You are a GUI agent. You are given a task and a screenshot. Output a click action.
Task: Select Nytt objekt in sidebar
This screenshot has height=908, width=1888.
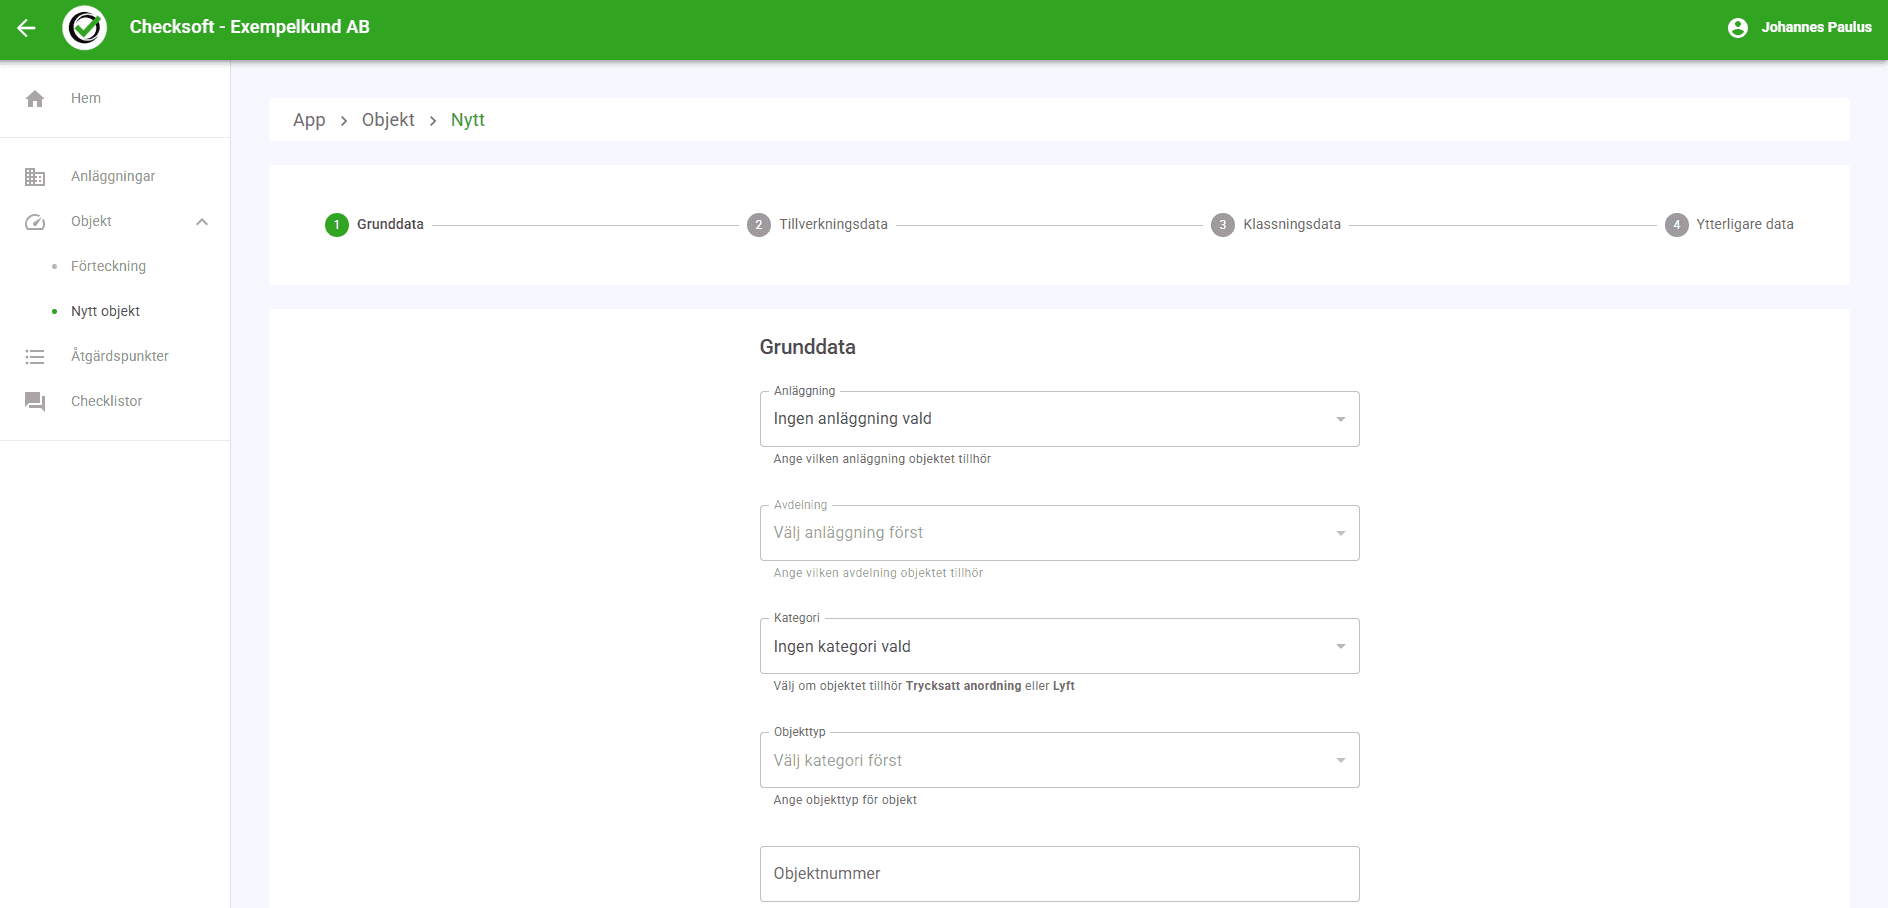[x=115, y=311]
